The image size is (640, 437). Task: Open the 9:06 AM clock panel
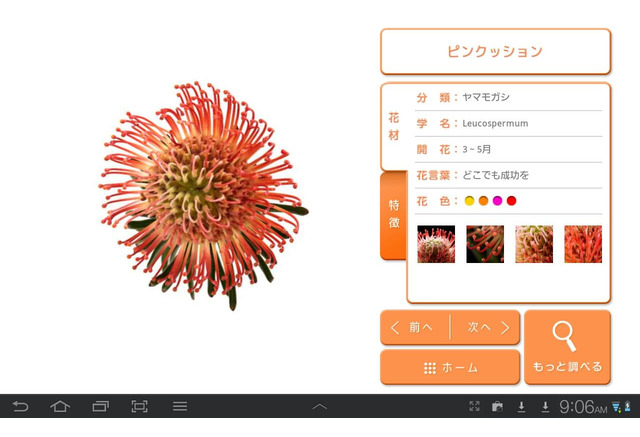point(583,407)
